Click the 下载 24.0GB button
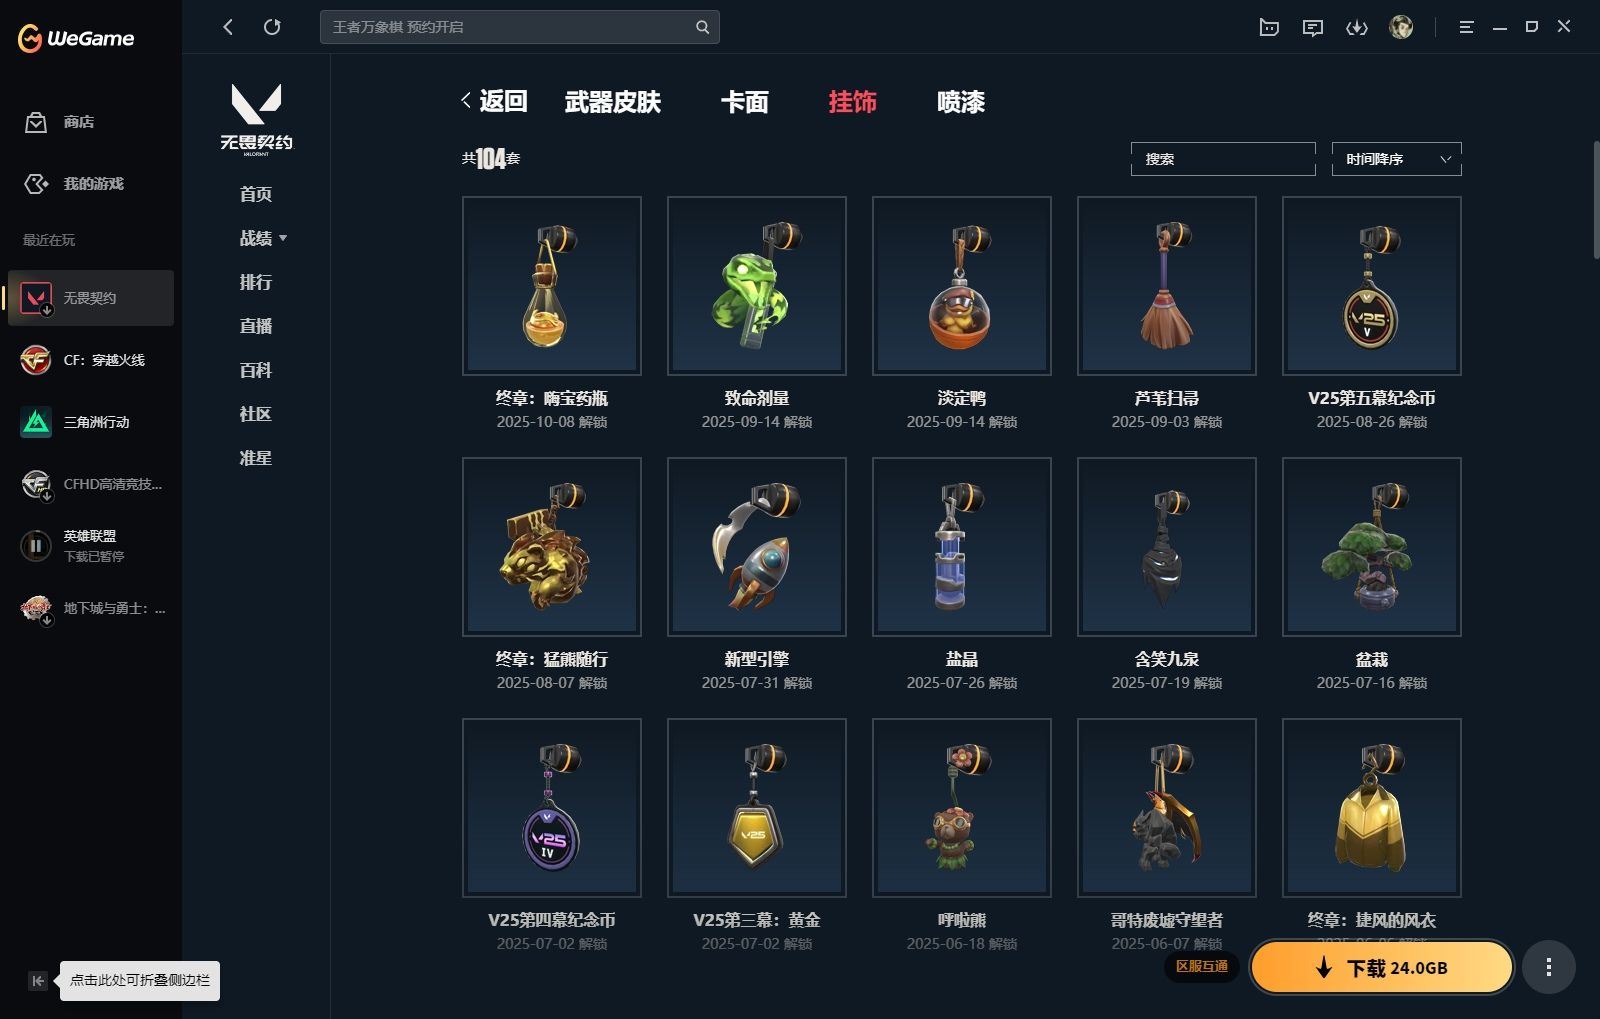 click(x=1382, y=967)
